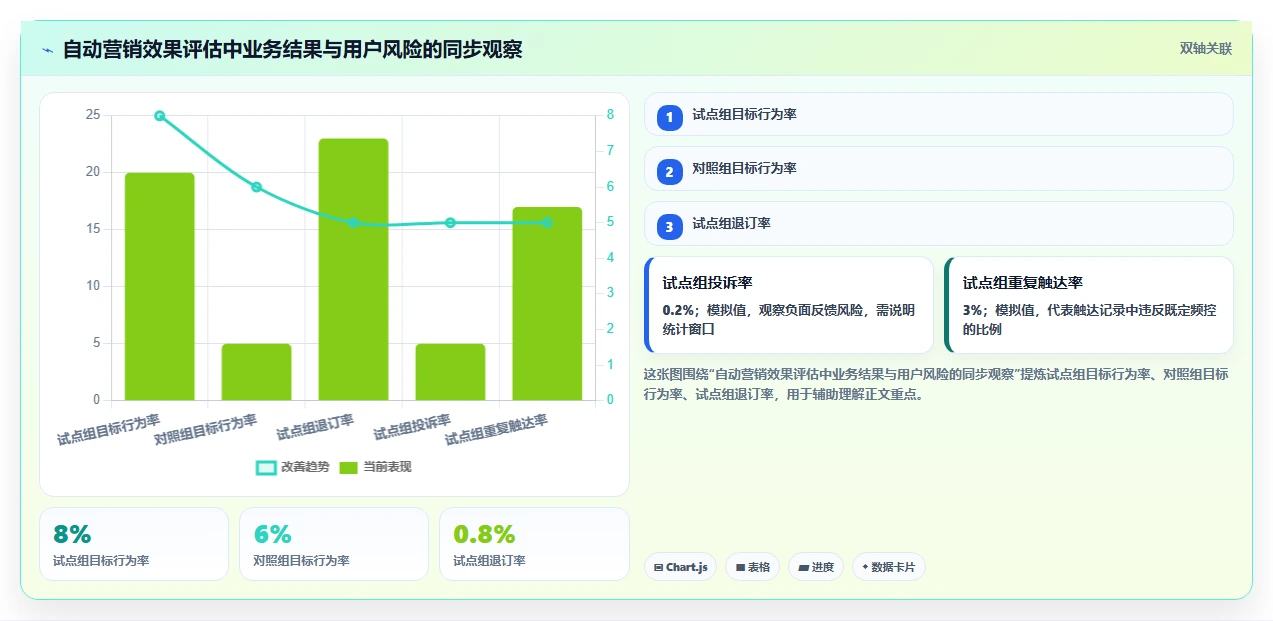This screenshot has width=1273, height=621.
Task: Click the 8% 试点组目标行为率 stat card
Action: click(134, 544)
